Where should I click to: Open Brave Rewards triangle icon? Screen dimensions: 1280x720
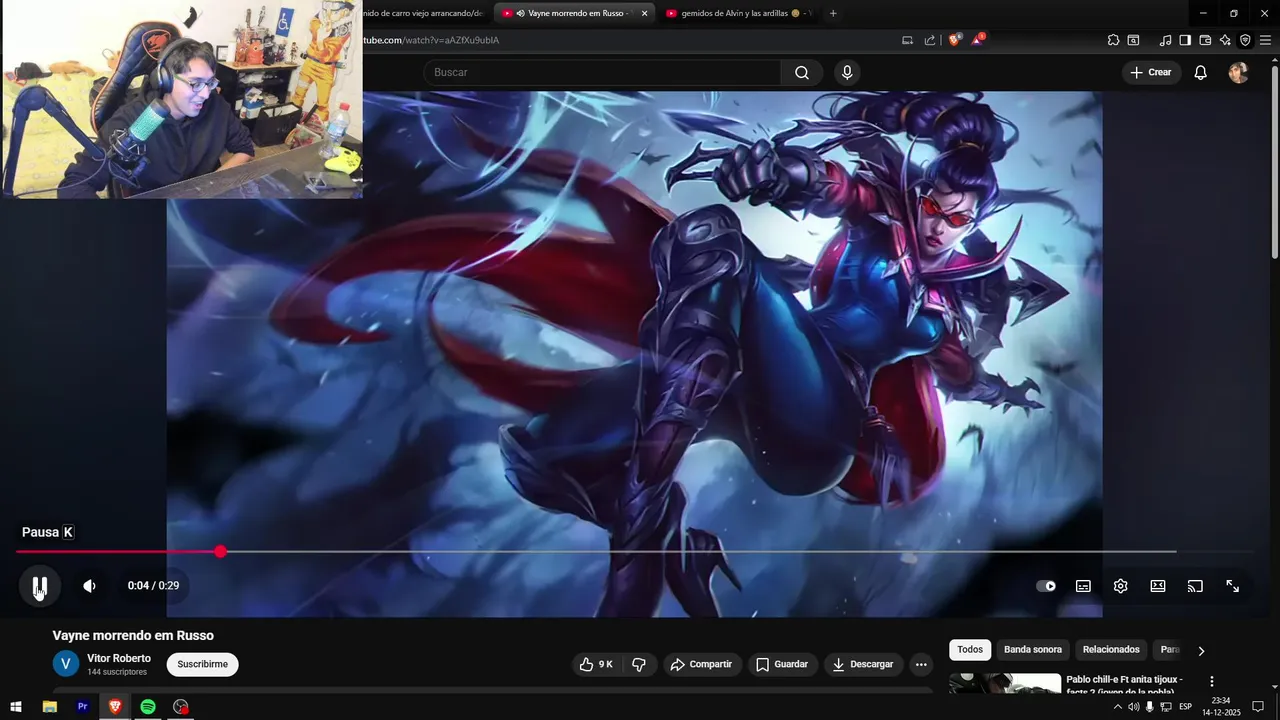point(978,40)
